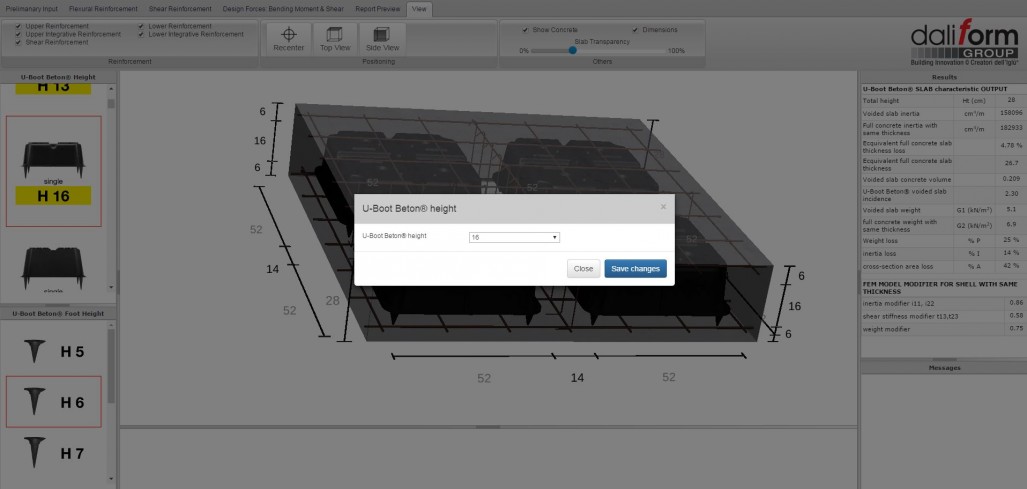The image size is (1027, 489).
Task: Click the Voided slab inertia row
Action: pos(943,113)
